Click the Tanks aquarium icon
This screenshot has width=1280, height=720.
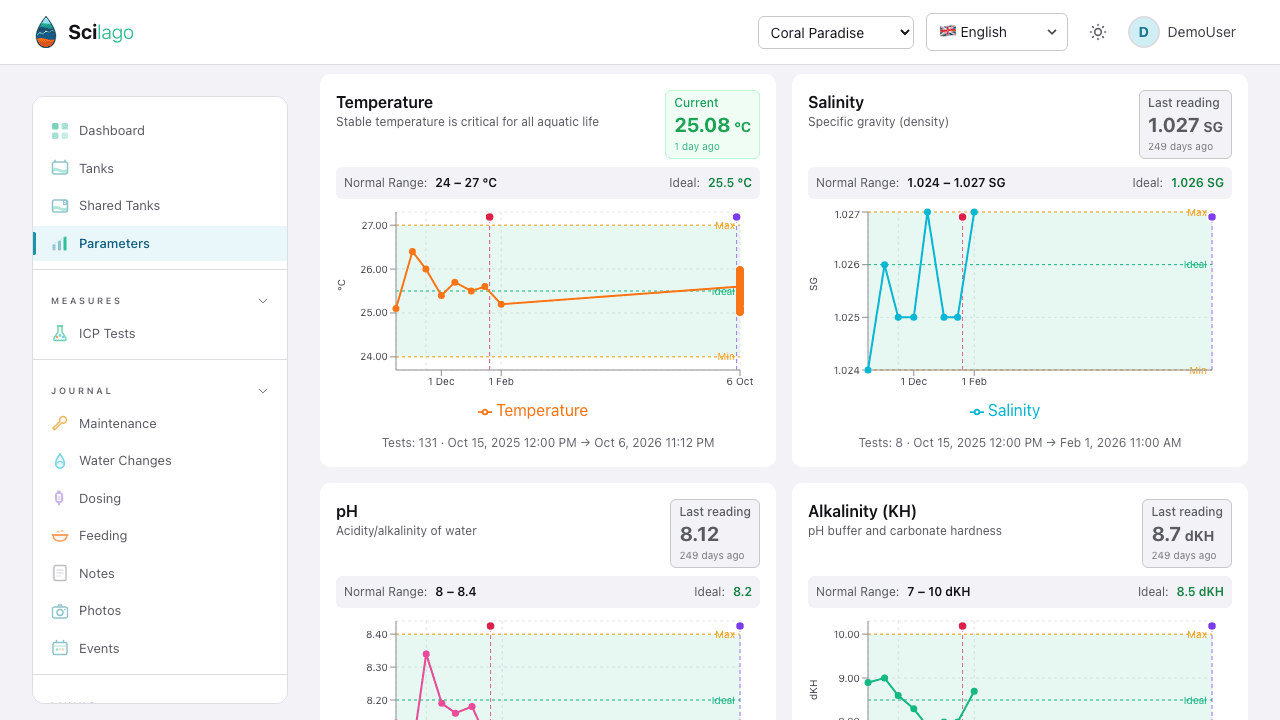[x=60, y=168]
